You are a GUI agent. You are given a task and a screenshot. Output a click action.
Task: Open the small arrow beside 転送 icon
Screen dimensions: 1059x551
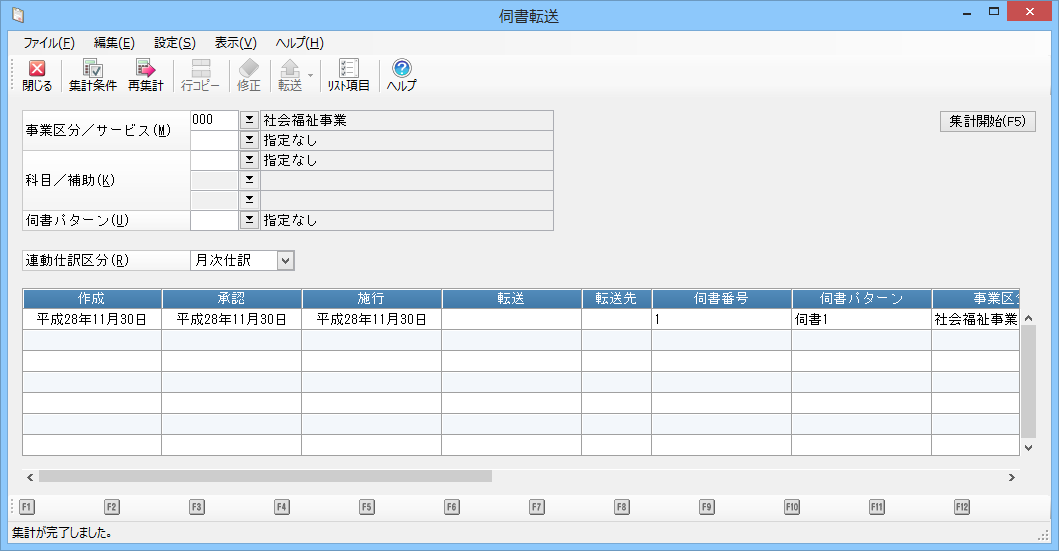click(x=310, y=76)
